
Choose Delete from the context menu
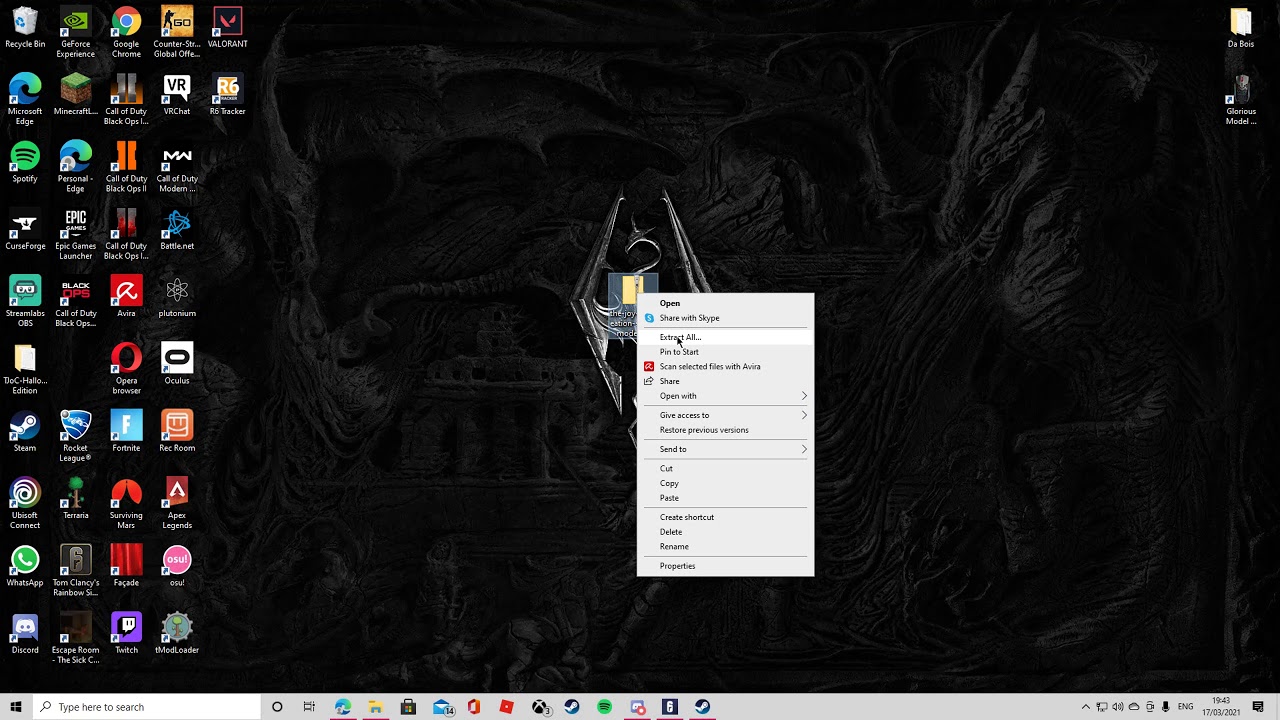725,532
